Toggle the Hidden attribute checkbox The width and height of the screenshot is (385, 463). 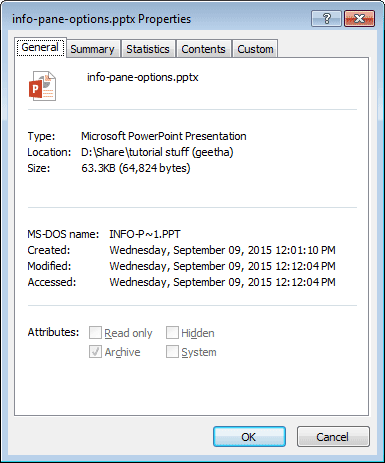[172, 332]
